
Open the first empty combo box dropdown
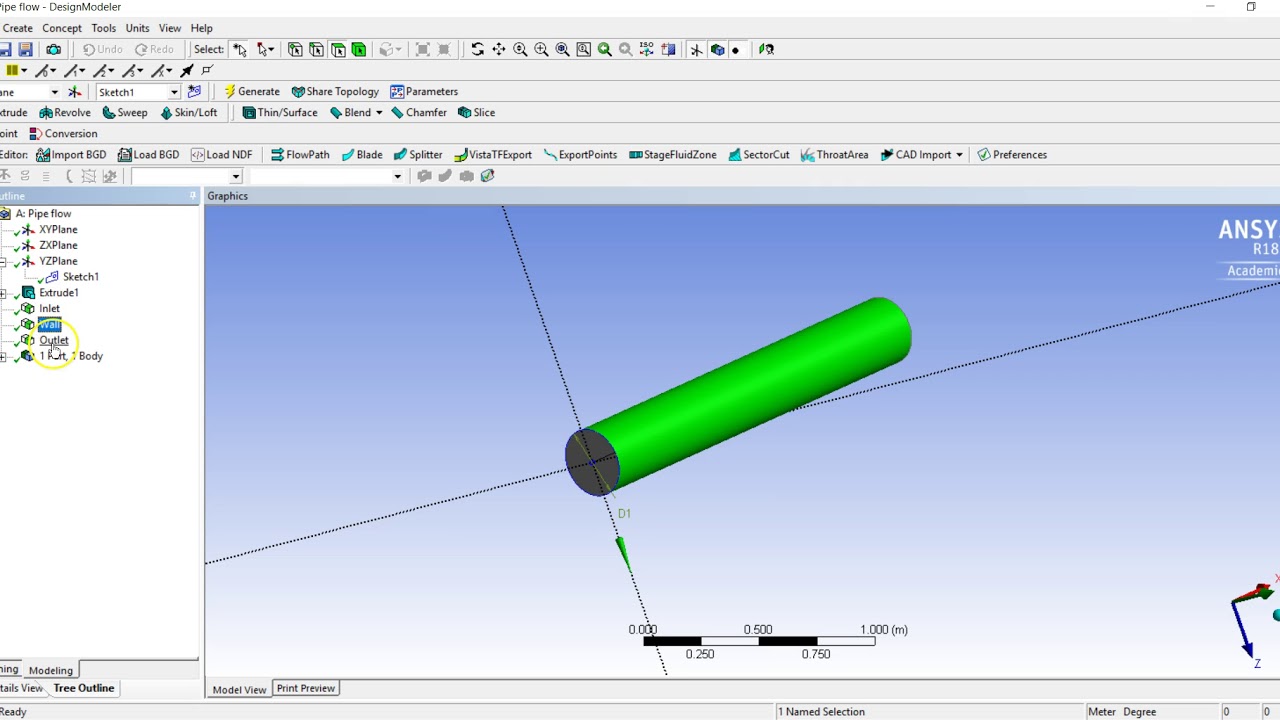[x=236, y=177]
